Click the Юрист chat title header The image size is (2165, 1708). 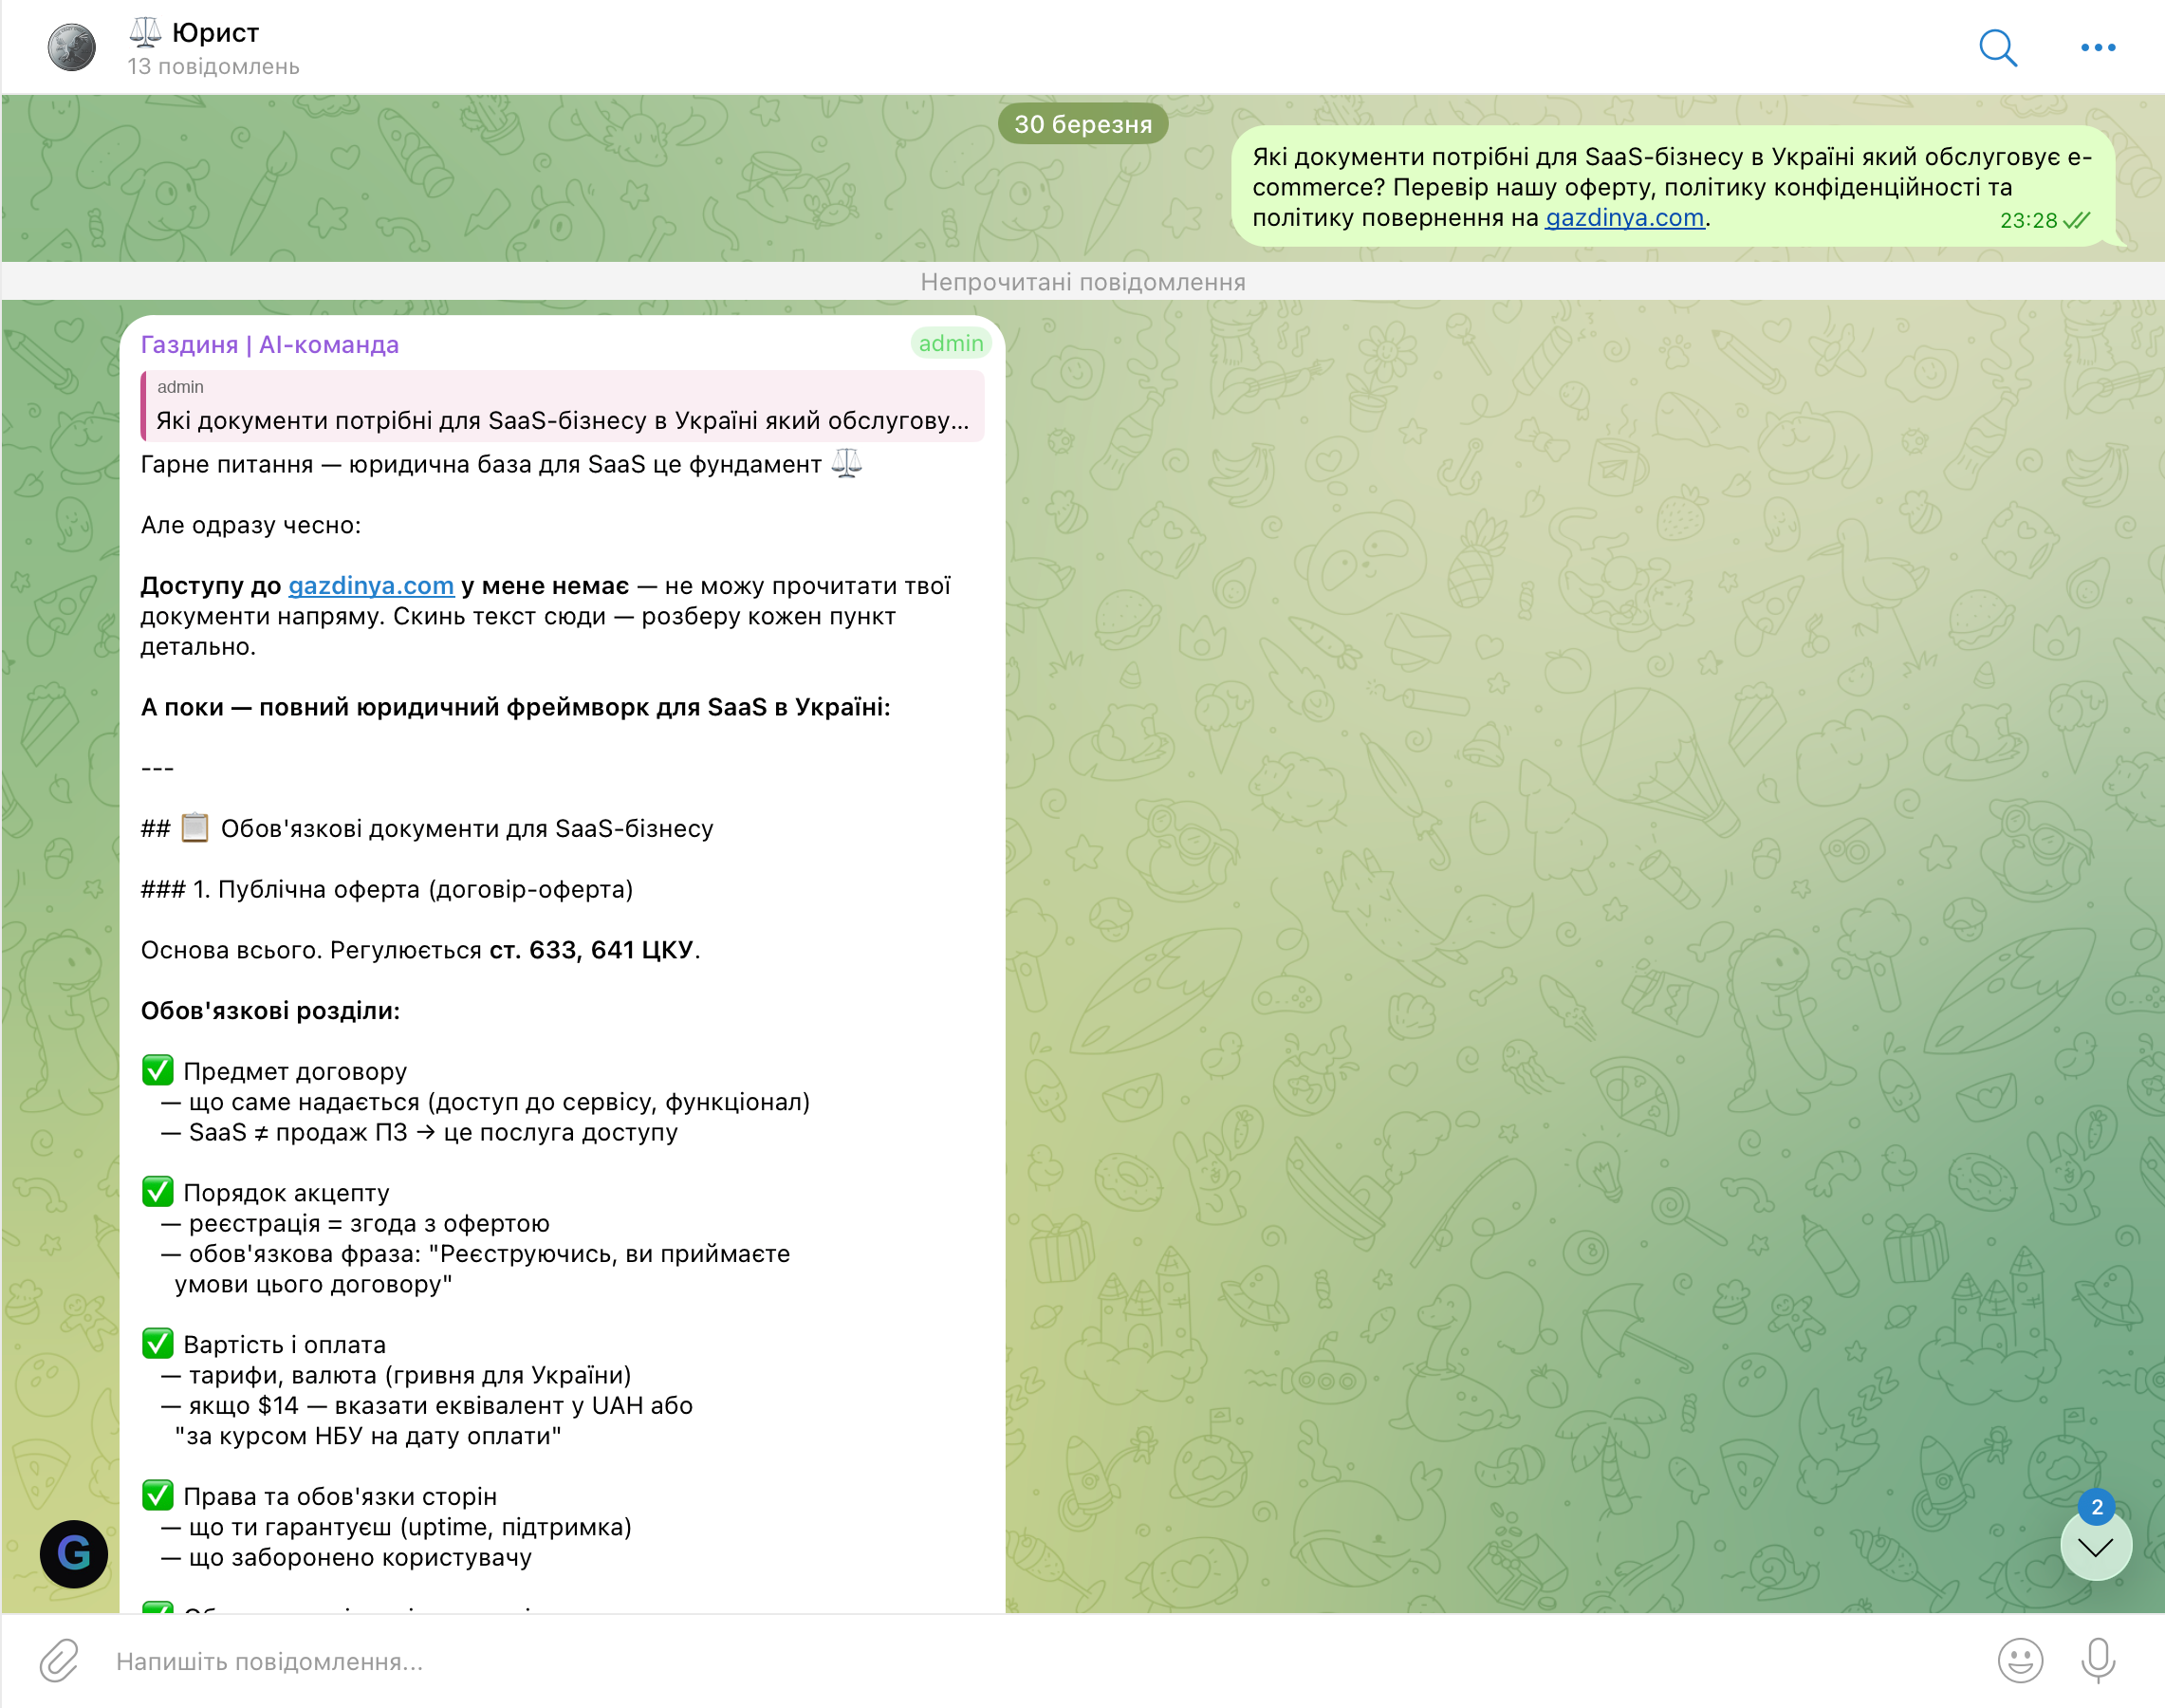click(215, 33)
